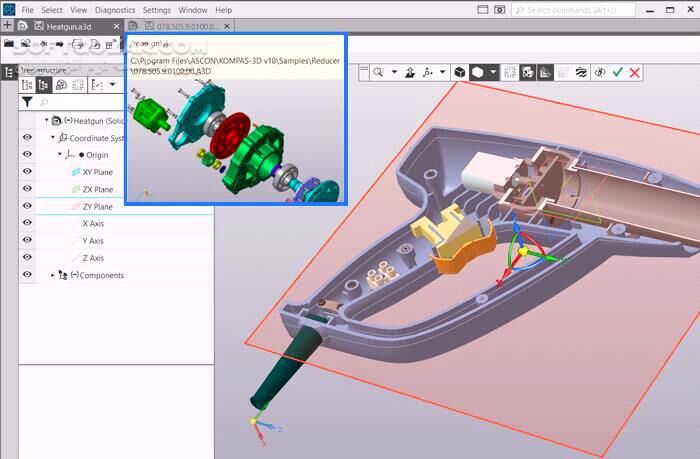
Task: Select the ZY Plane in the tree
Action: tap(96, 207)
